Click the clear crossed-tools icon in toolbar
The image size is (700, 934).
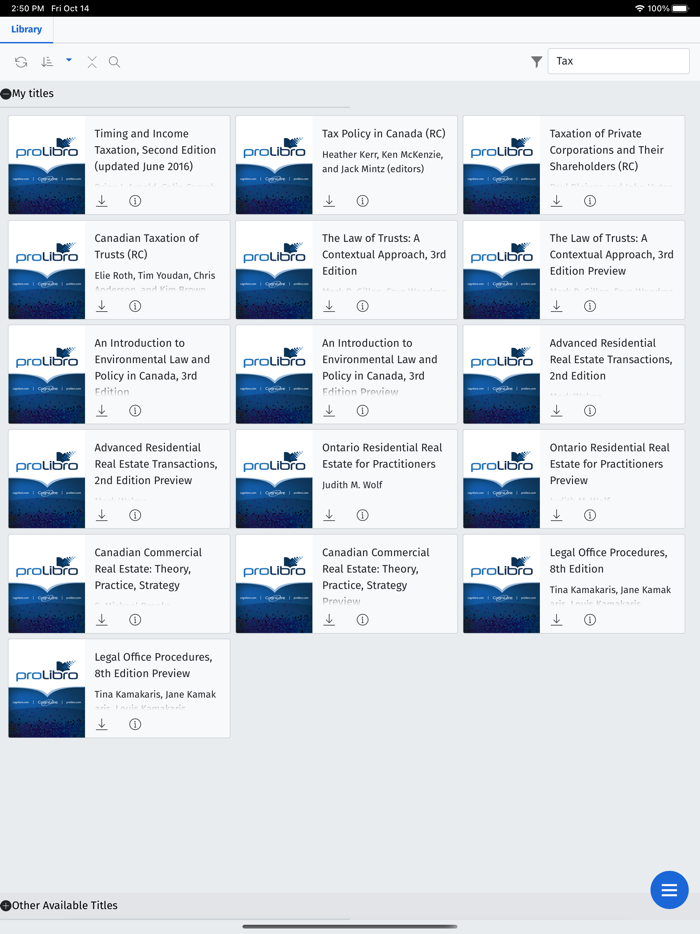[x=92, y=62]
